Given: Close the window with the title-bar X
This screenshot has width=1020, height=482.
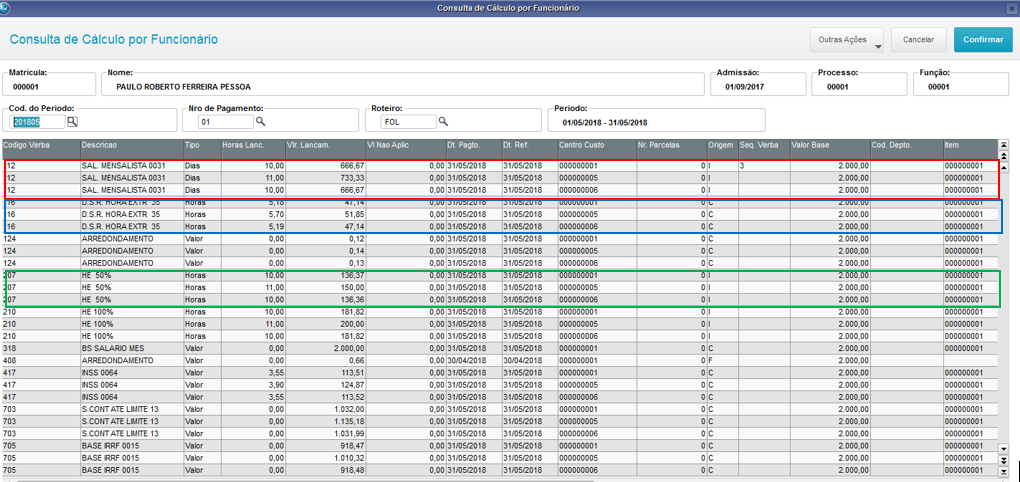Looking at the screenshot, I should (x=1013, y=8).
